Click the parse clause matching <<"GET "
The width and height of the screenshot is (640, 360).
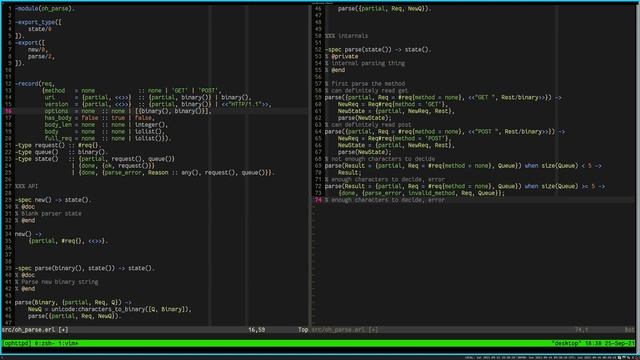coord(443,98)
